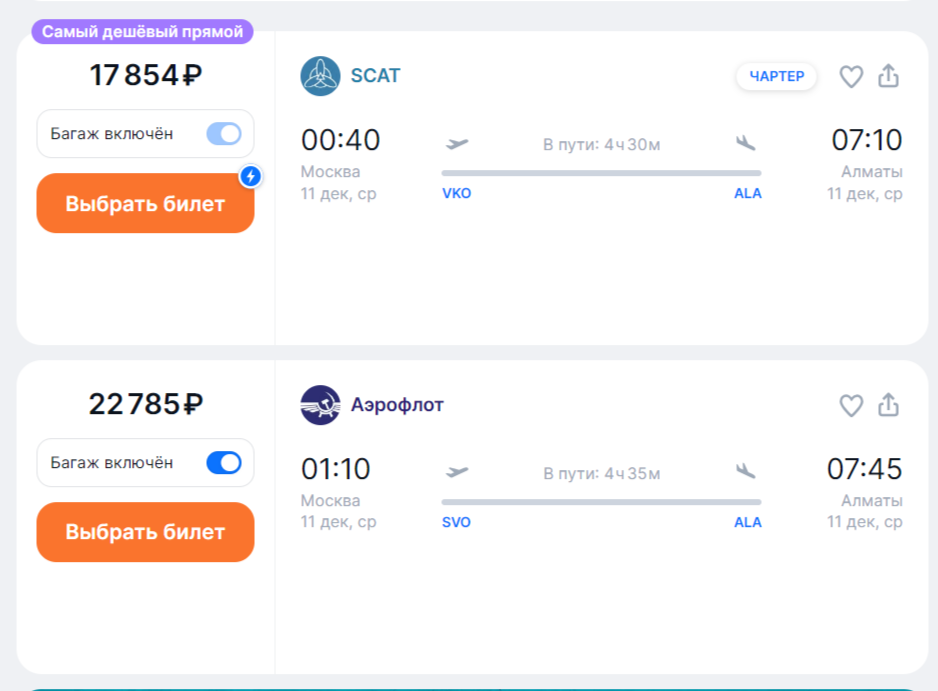
Task: Toggle baggage included for 22 785₽ ticket
Action: coord(224,463)
